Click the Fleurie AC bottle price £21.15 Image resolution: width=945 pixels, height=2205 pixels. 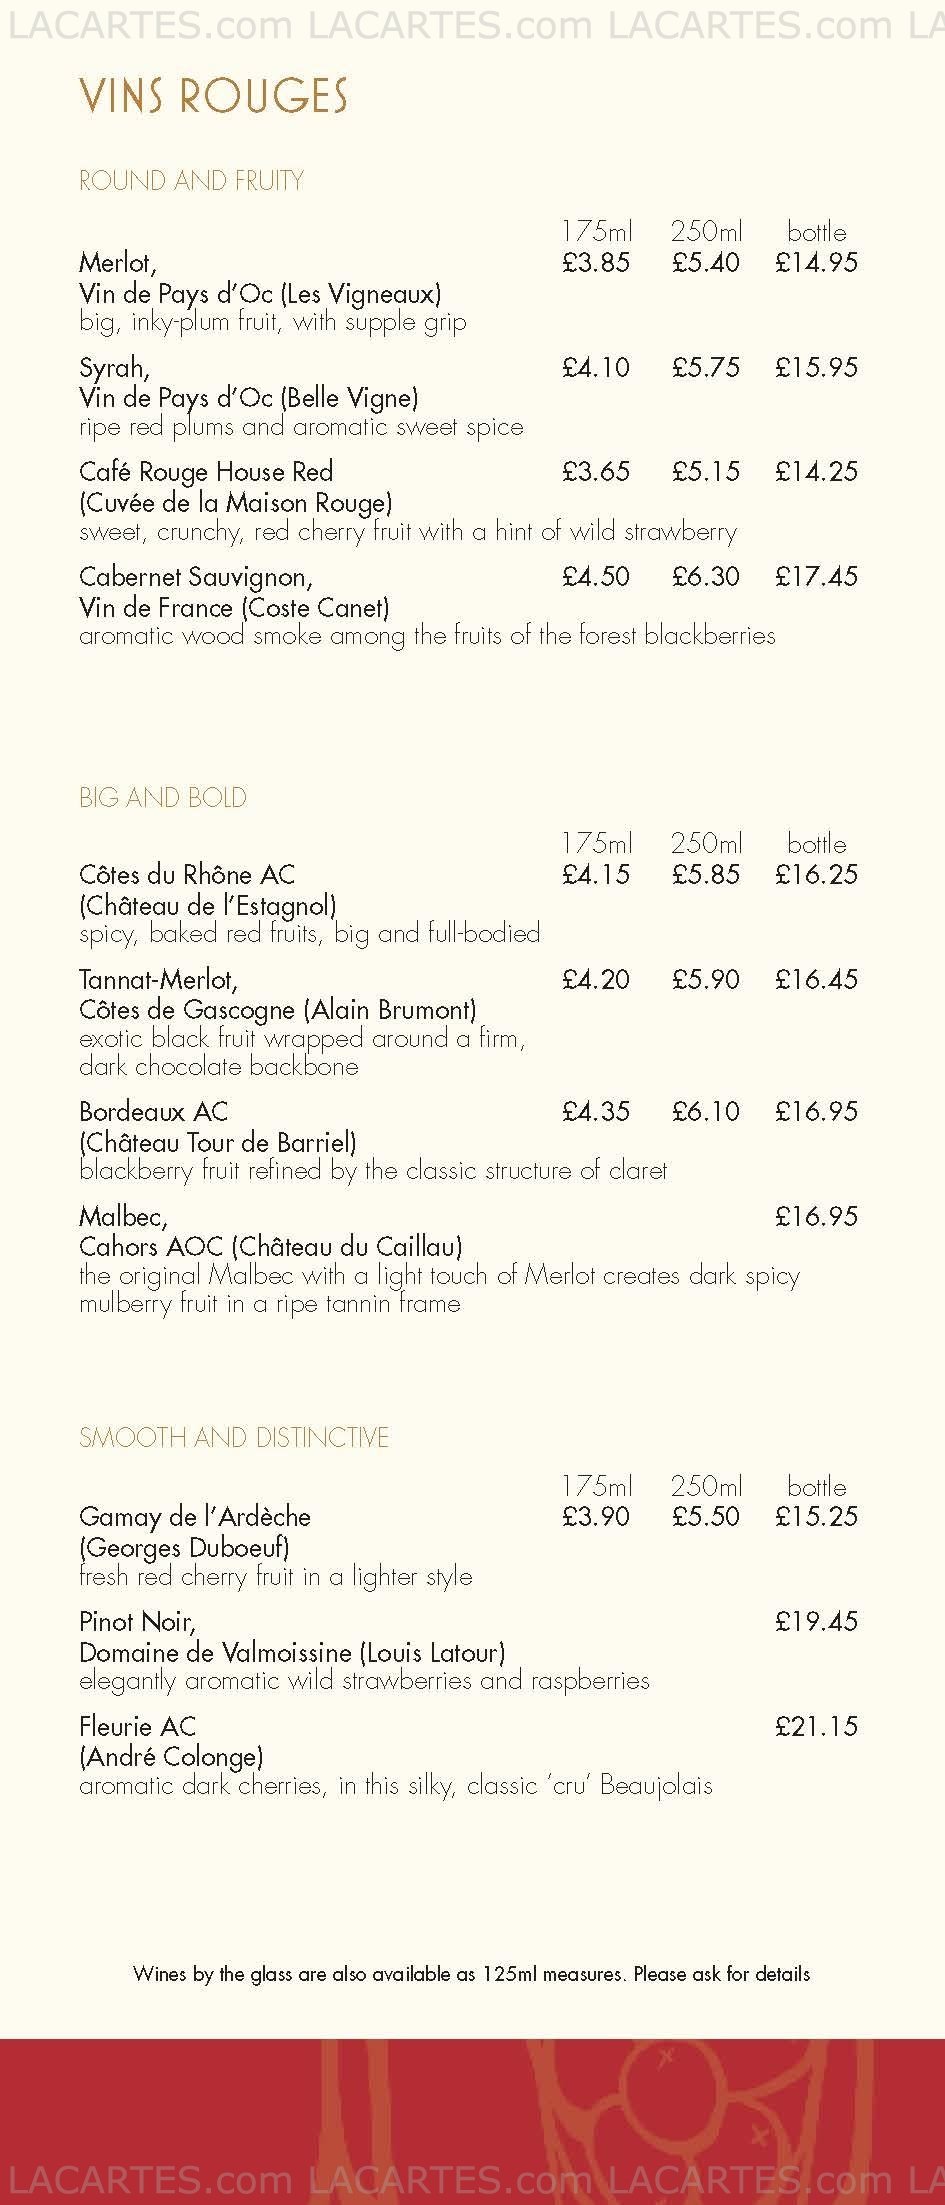(x=816, y=1726)
